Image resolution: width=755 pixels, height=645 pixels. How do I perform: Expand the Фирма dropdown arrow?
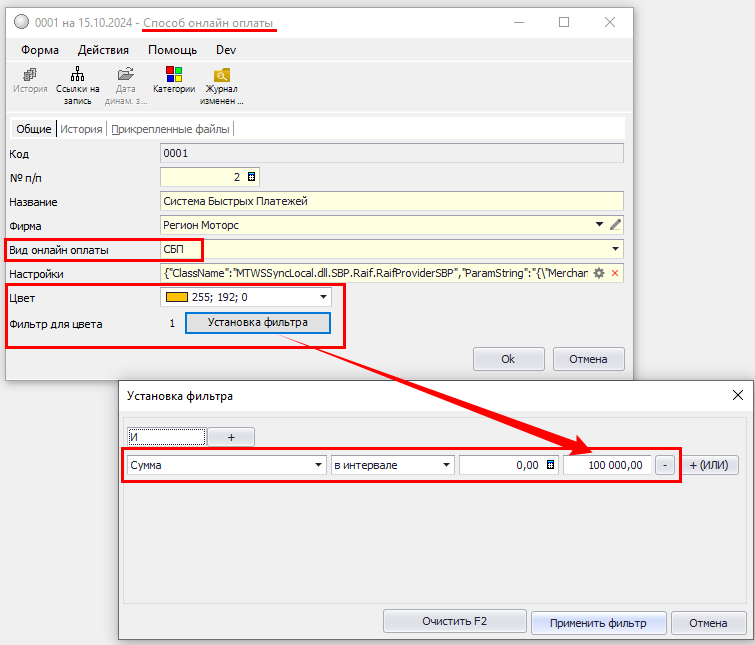tap(600, 225)
